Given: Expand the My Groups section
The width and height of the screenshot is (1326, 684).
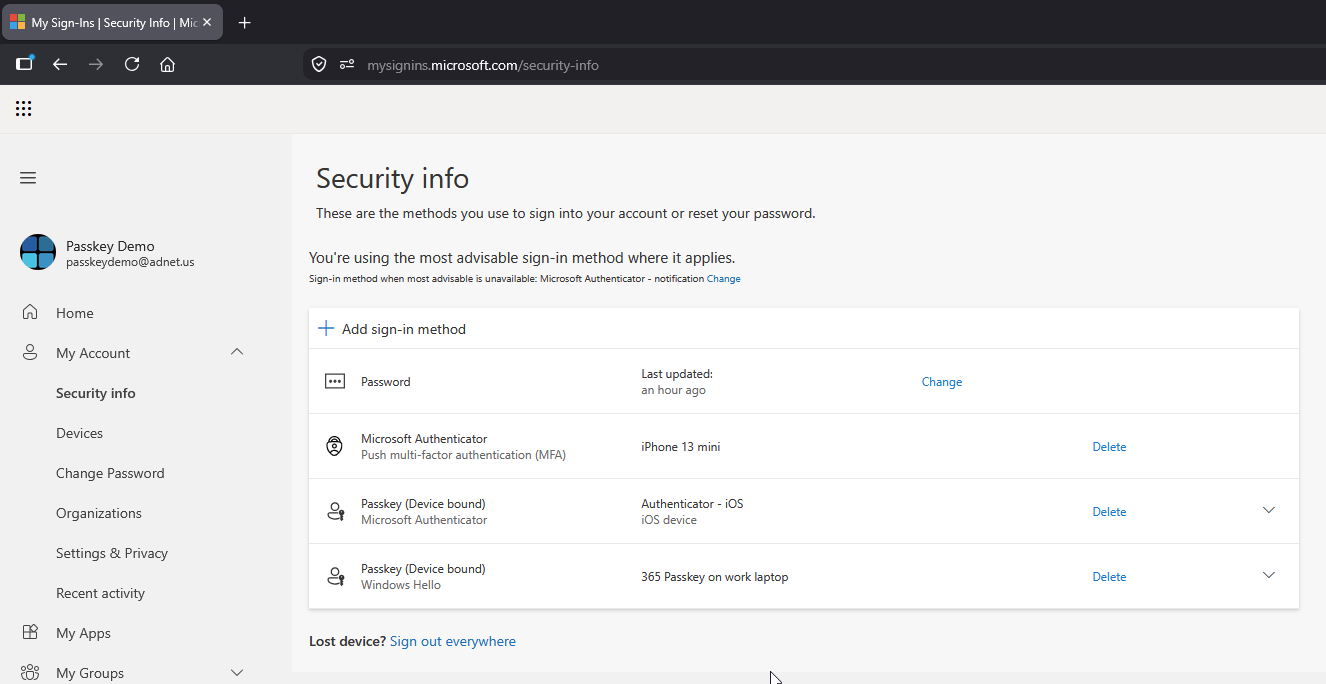Looking at the screenshot, I should click(237, 673).
